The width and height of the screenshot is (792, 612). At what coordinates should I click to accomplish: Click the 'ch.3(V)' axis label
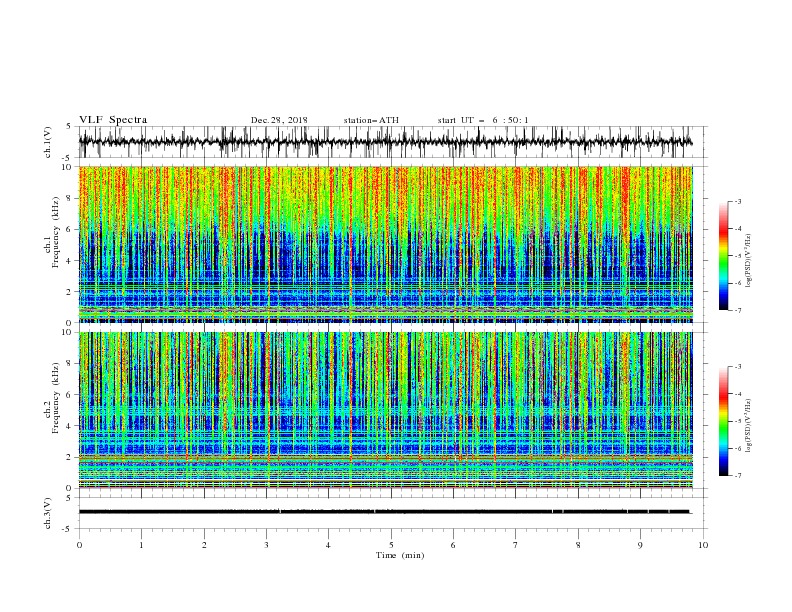coord(48,513)
